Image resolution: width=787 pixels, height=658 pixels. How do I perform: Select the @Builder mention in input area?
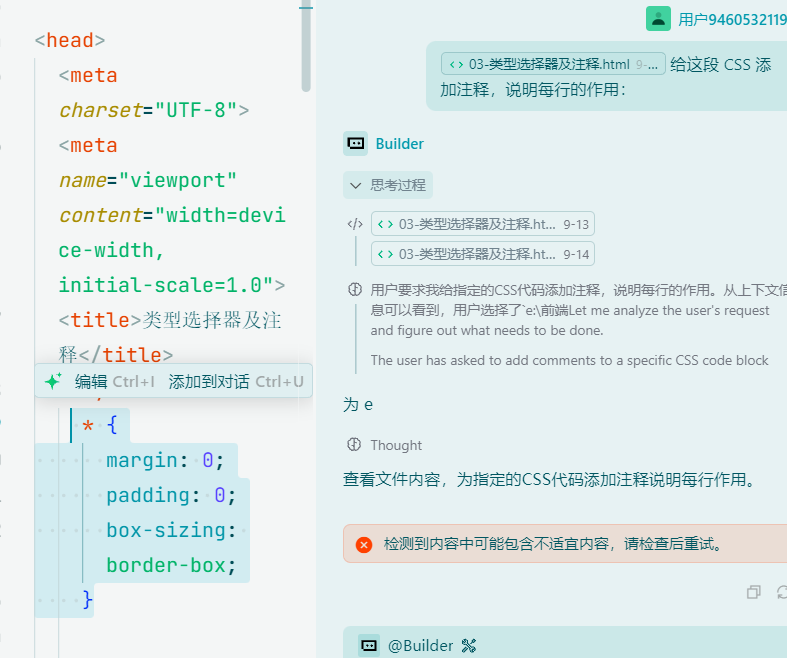coord(421,645)
